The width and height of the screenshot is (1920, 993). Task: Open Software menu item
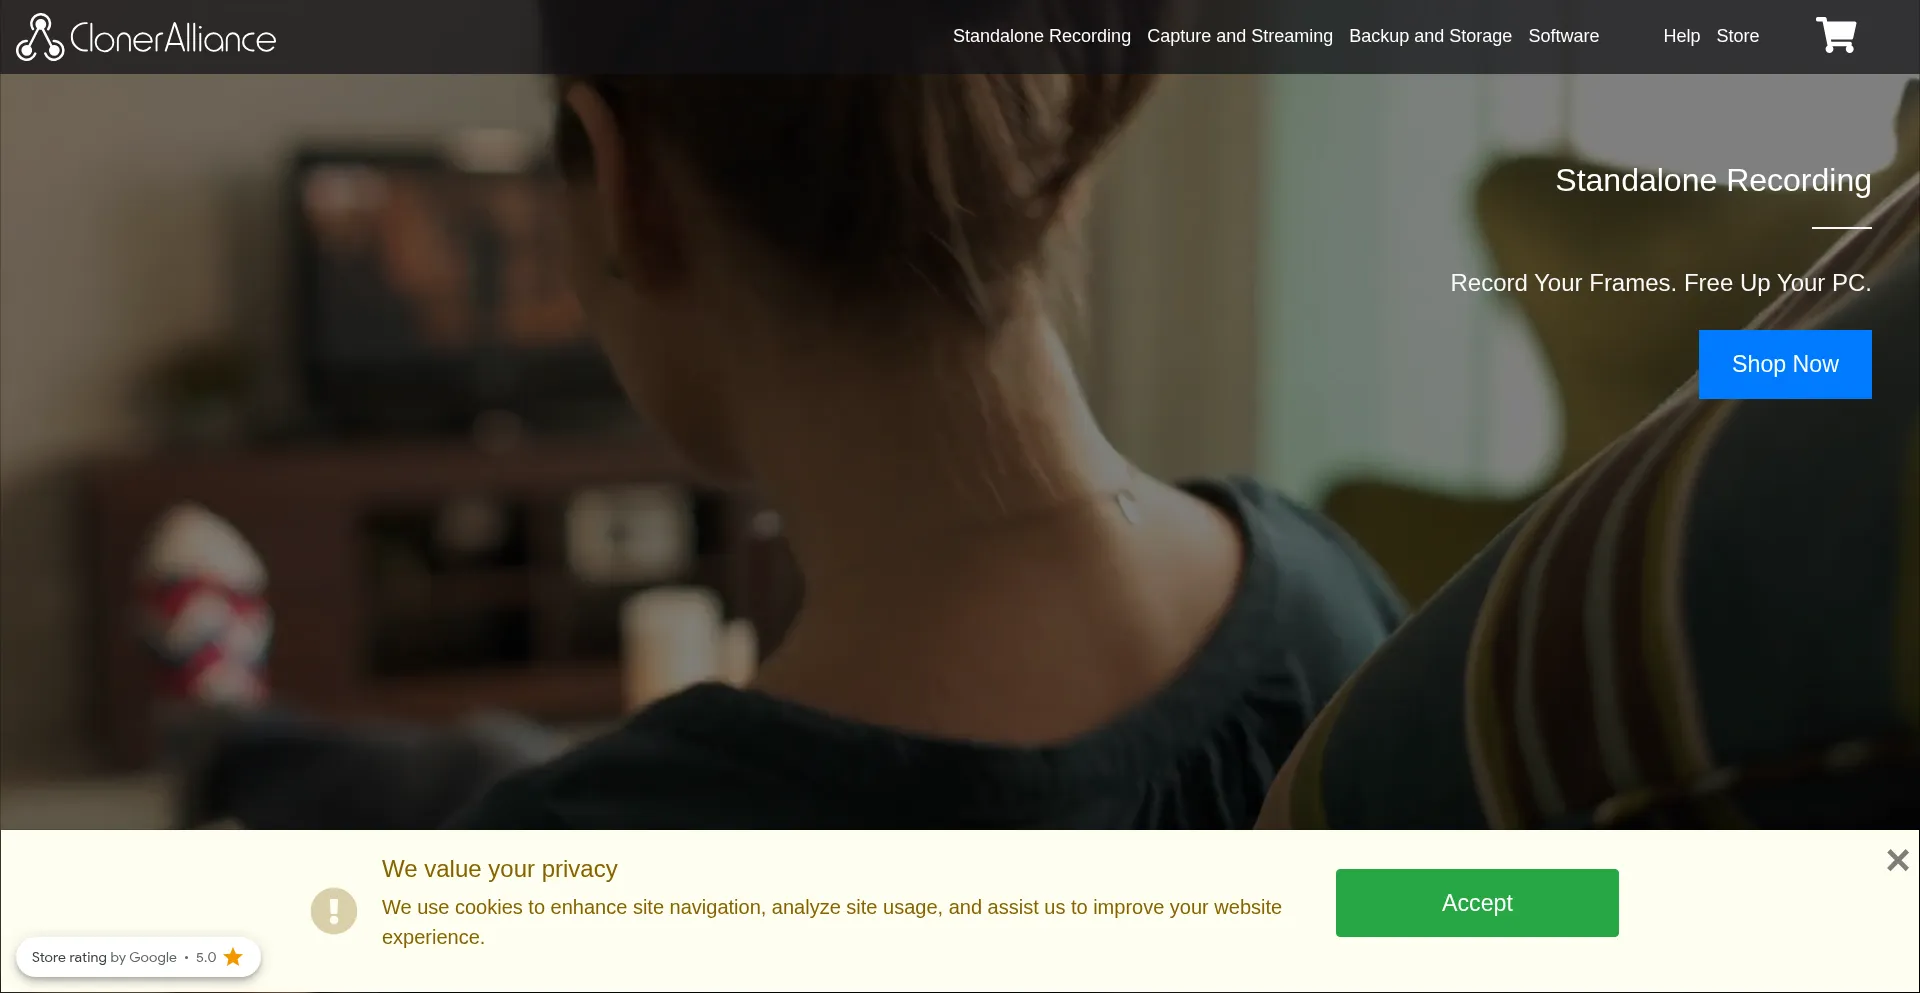(1563, 36)
